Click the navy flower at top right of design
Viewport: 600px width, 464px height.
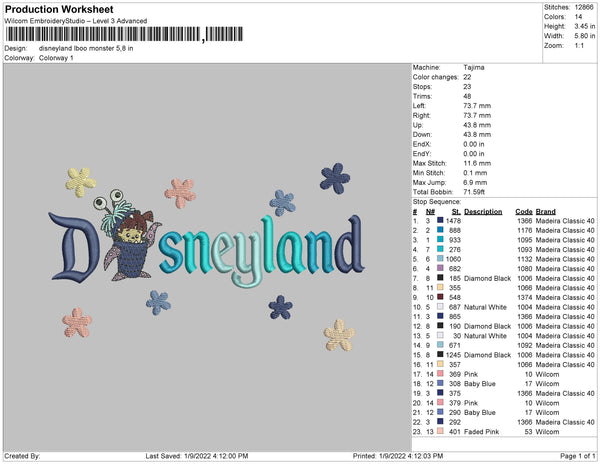point(335,179)
